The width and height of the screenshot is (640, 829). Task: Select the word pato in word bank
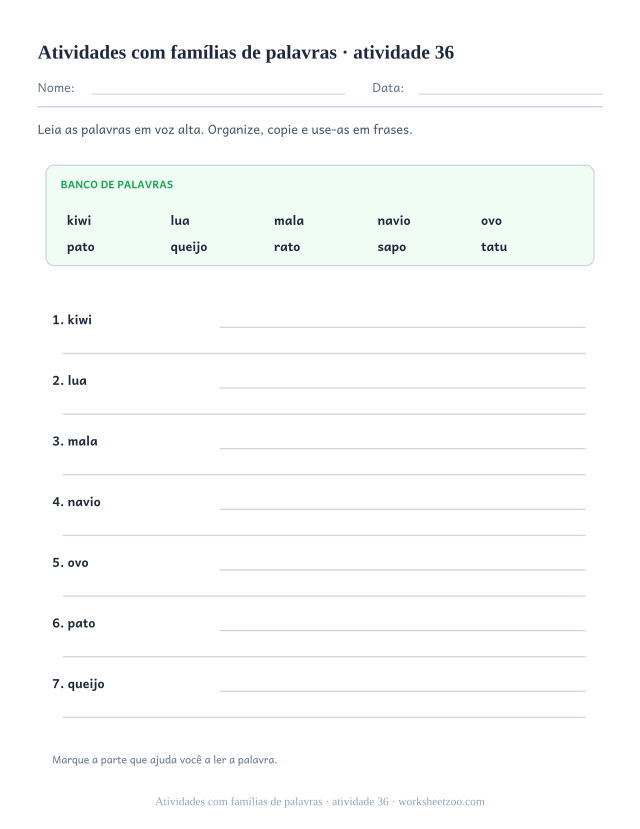[x=81, y=247]
